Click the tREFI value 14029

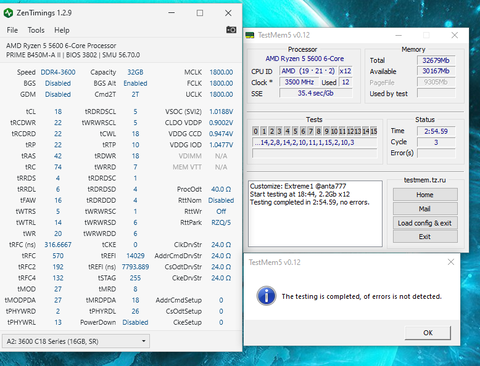[x=135, y=256]
